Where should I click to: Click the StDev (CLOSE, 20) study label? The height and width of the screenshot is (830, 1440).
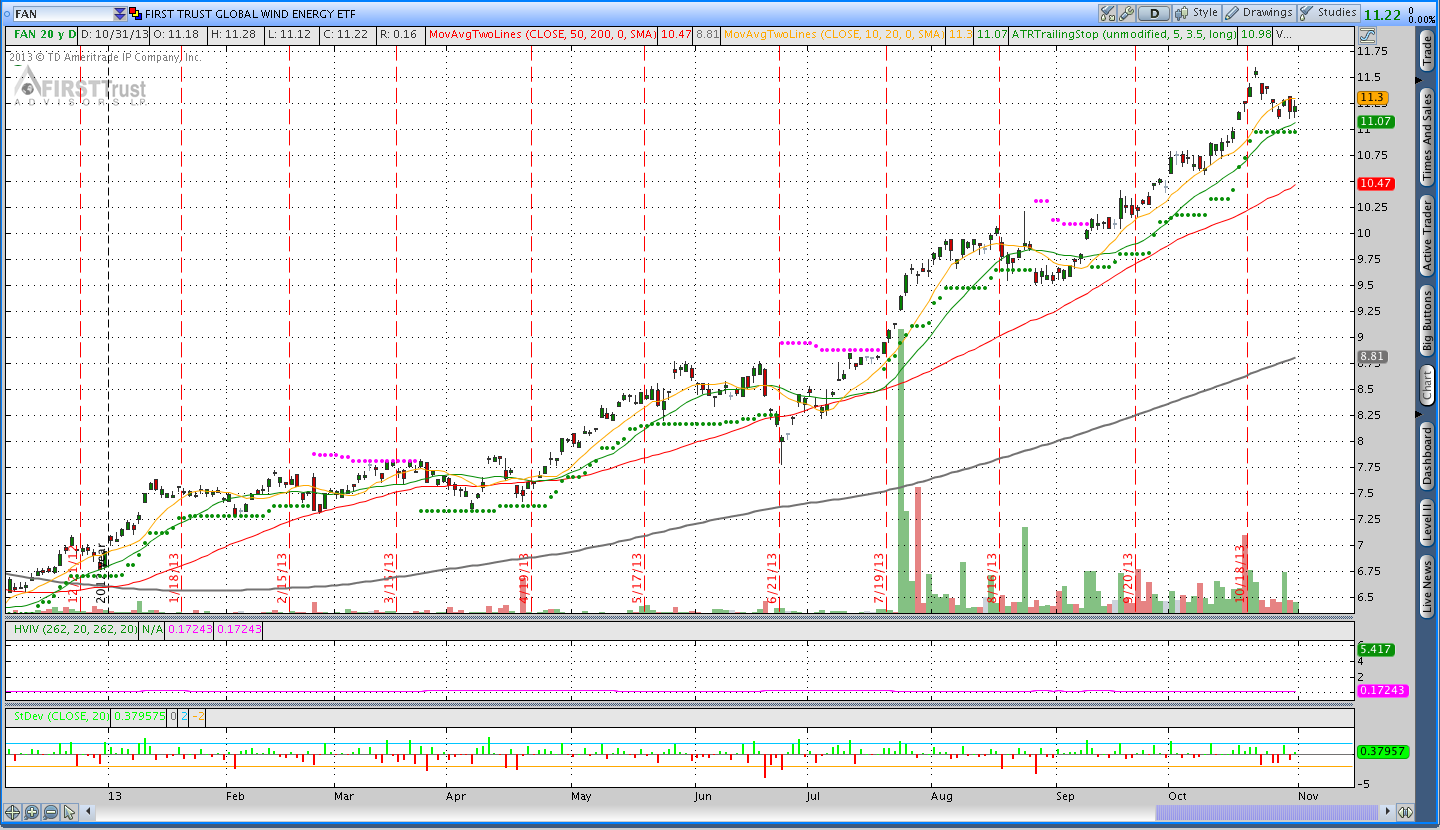click(60, 716)
